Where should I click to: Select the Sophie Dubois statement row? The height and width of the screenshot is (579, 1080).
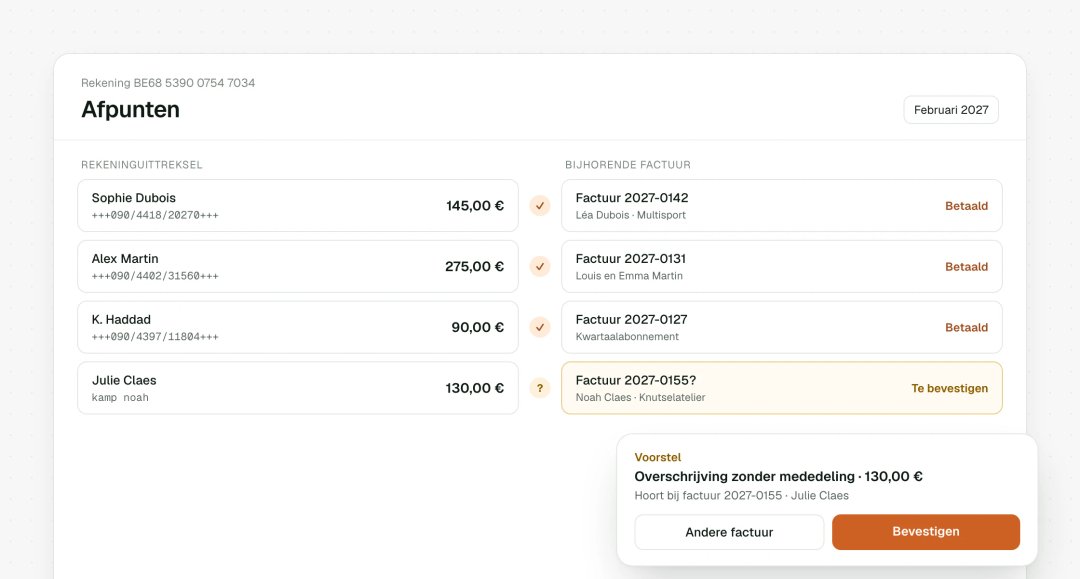298,206
